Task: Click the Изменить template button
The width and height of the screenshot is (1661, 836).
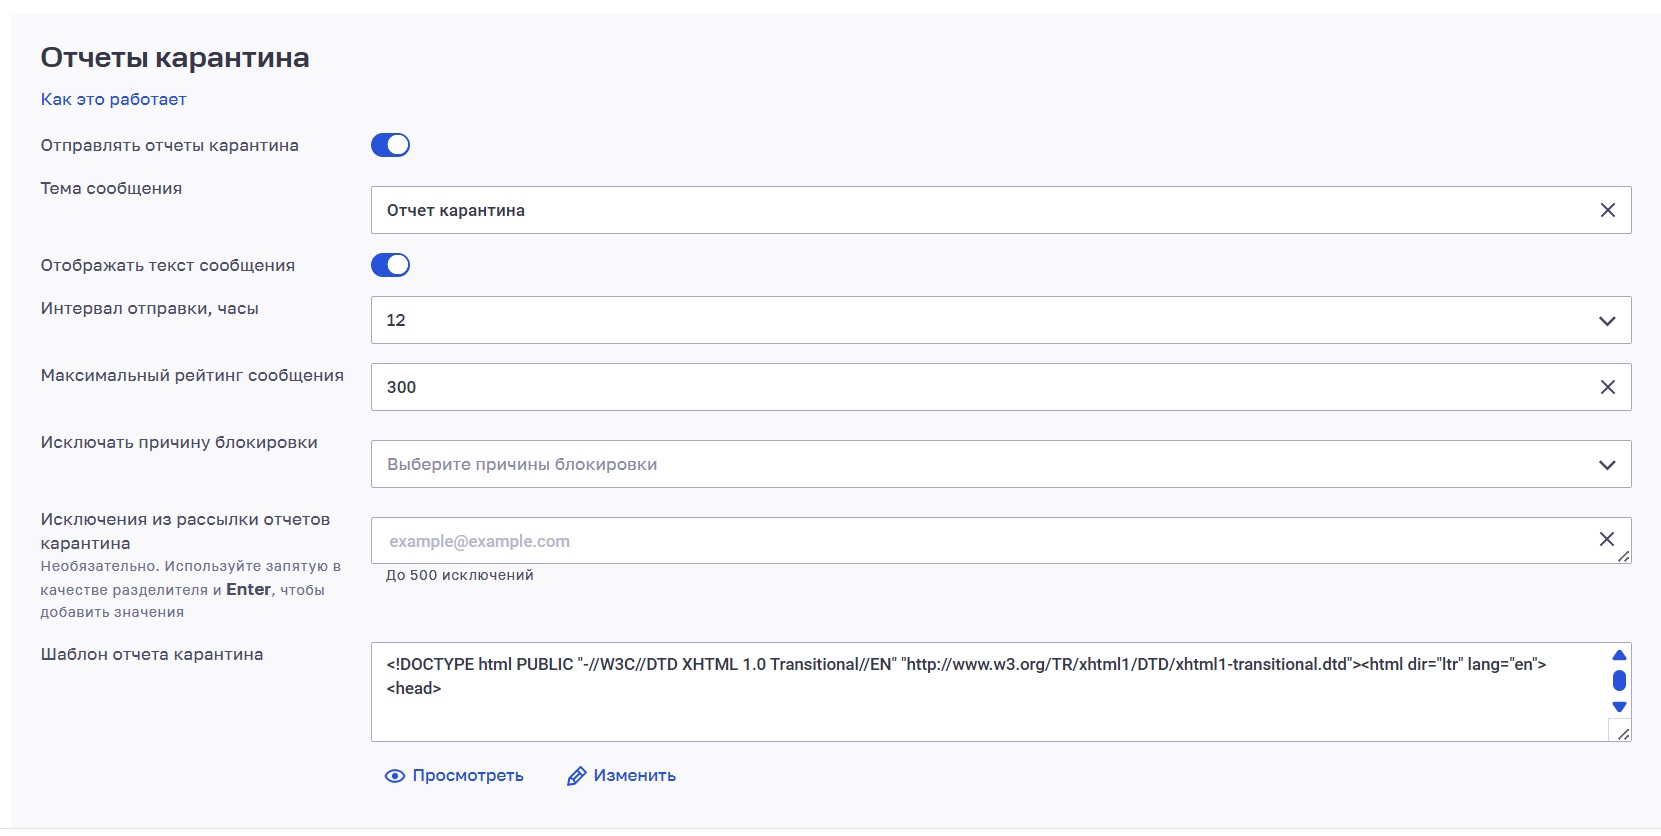Action: (x=621, y=776)
